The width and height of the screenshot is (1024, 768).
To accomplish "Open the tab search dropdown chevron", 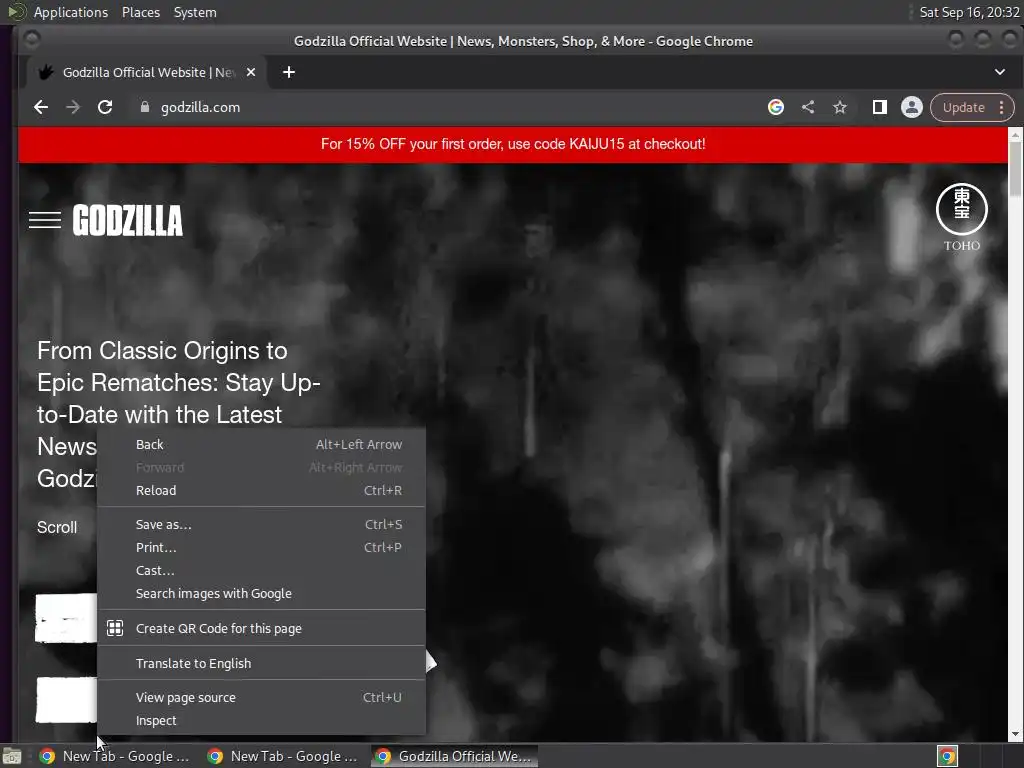I will [x=1000, y=72].
